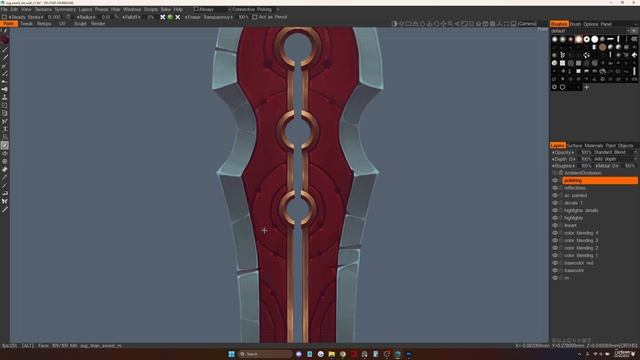This screenshot has width=640, height=360.
Task: Choose the ring-shaped brush alpha
Action: pyautogui.click(x=587, y=39)
